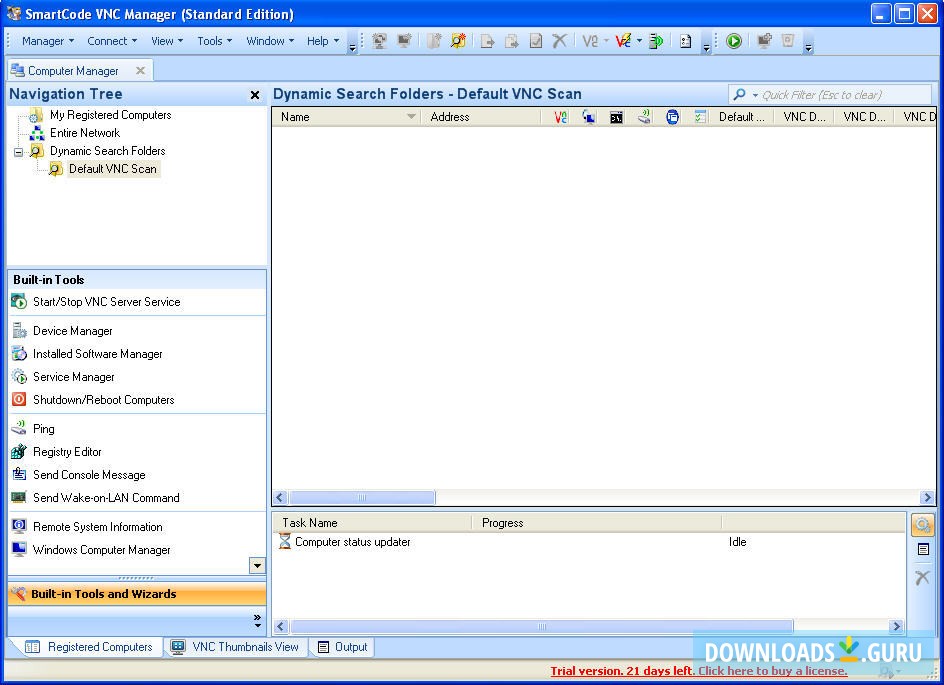
Task: Click the gray X icon beside the task list
Action: tap(922, 578)
